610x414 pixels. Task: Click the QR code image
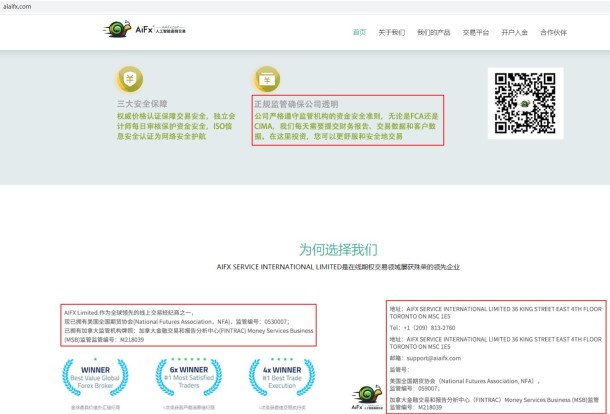[x=525, y=103]
